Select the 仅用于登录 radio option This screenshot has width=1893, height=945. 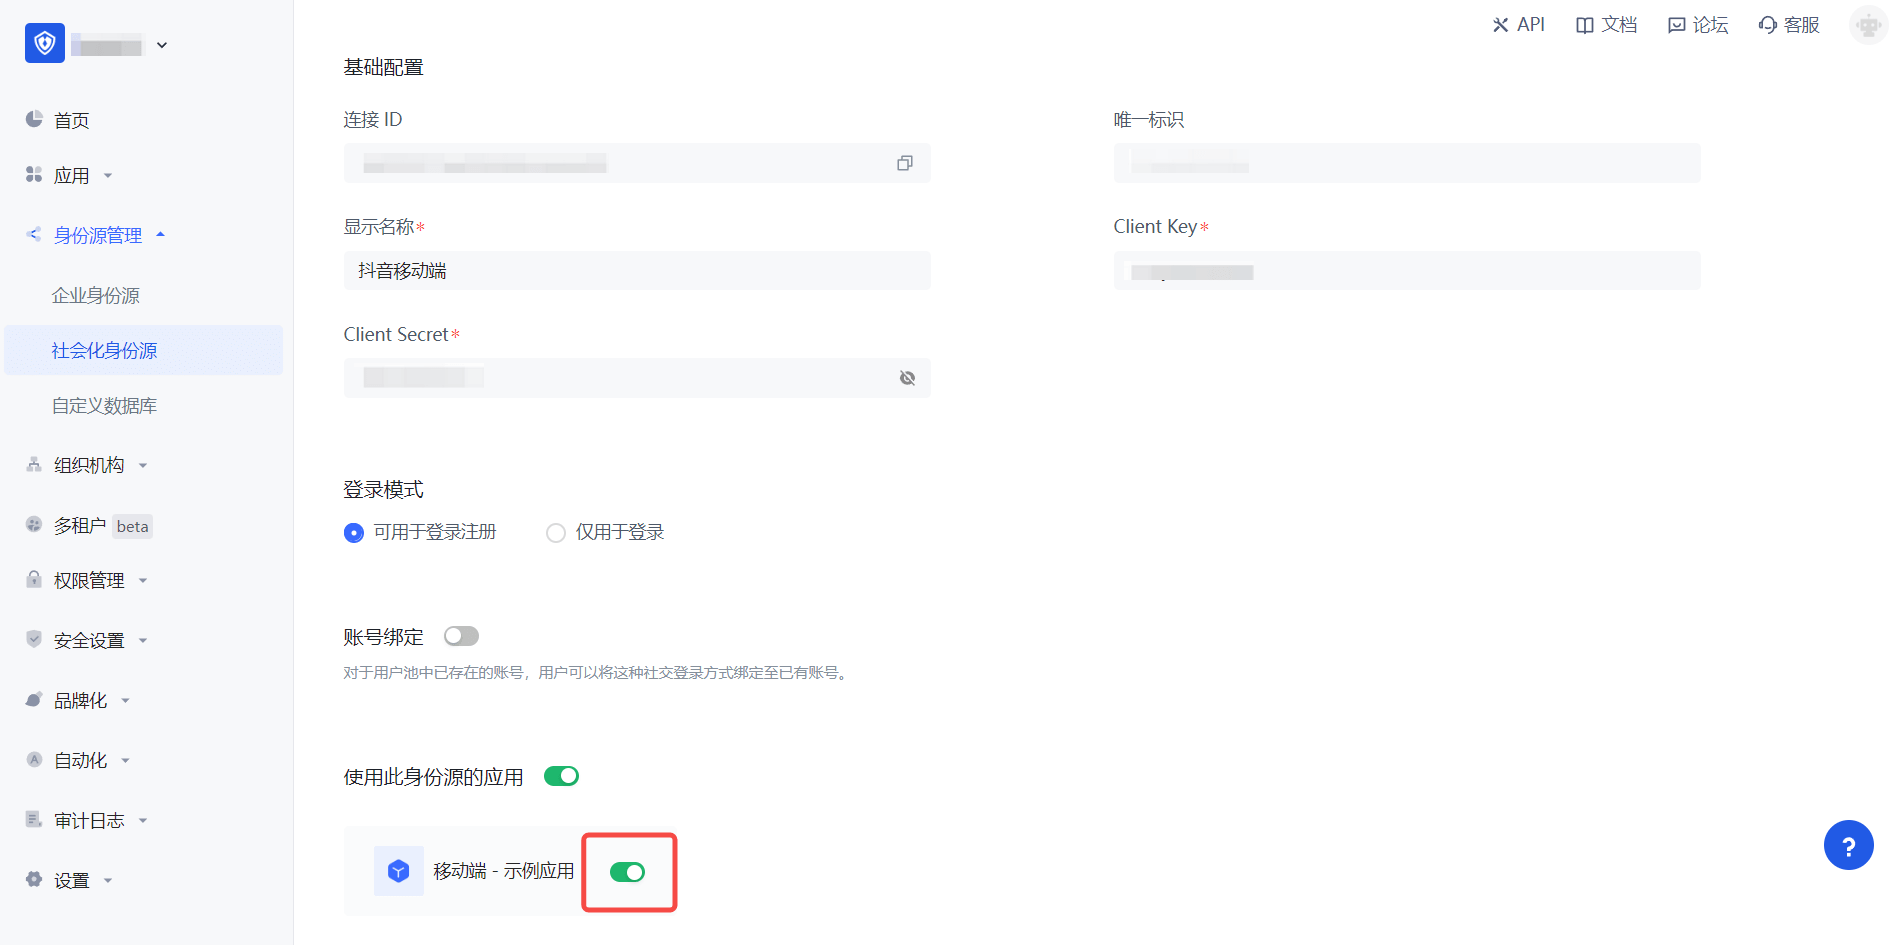click(556, 533)
